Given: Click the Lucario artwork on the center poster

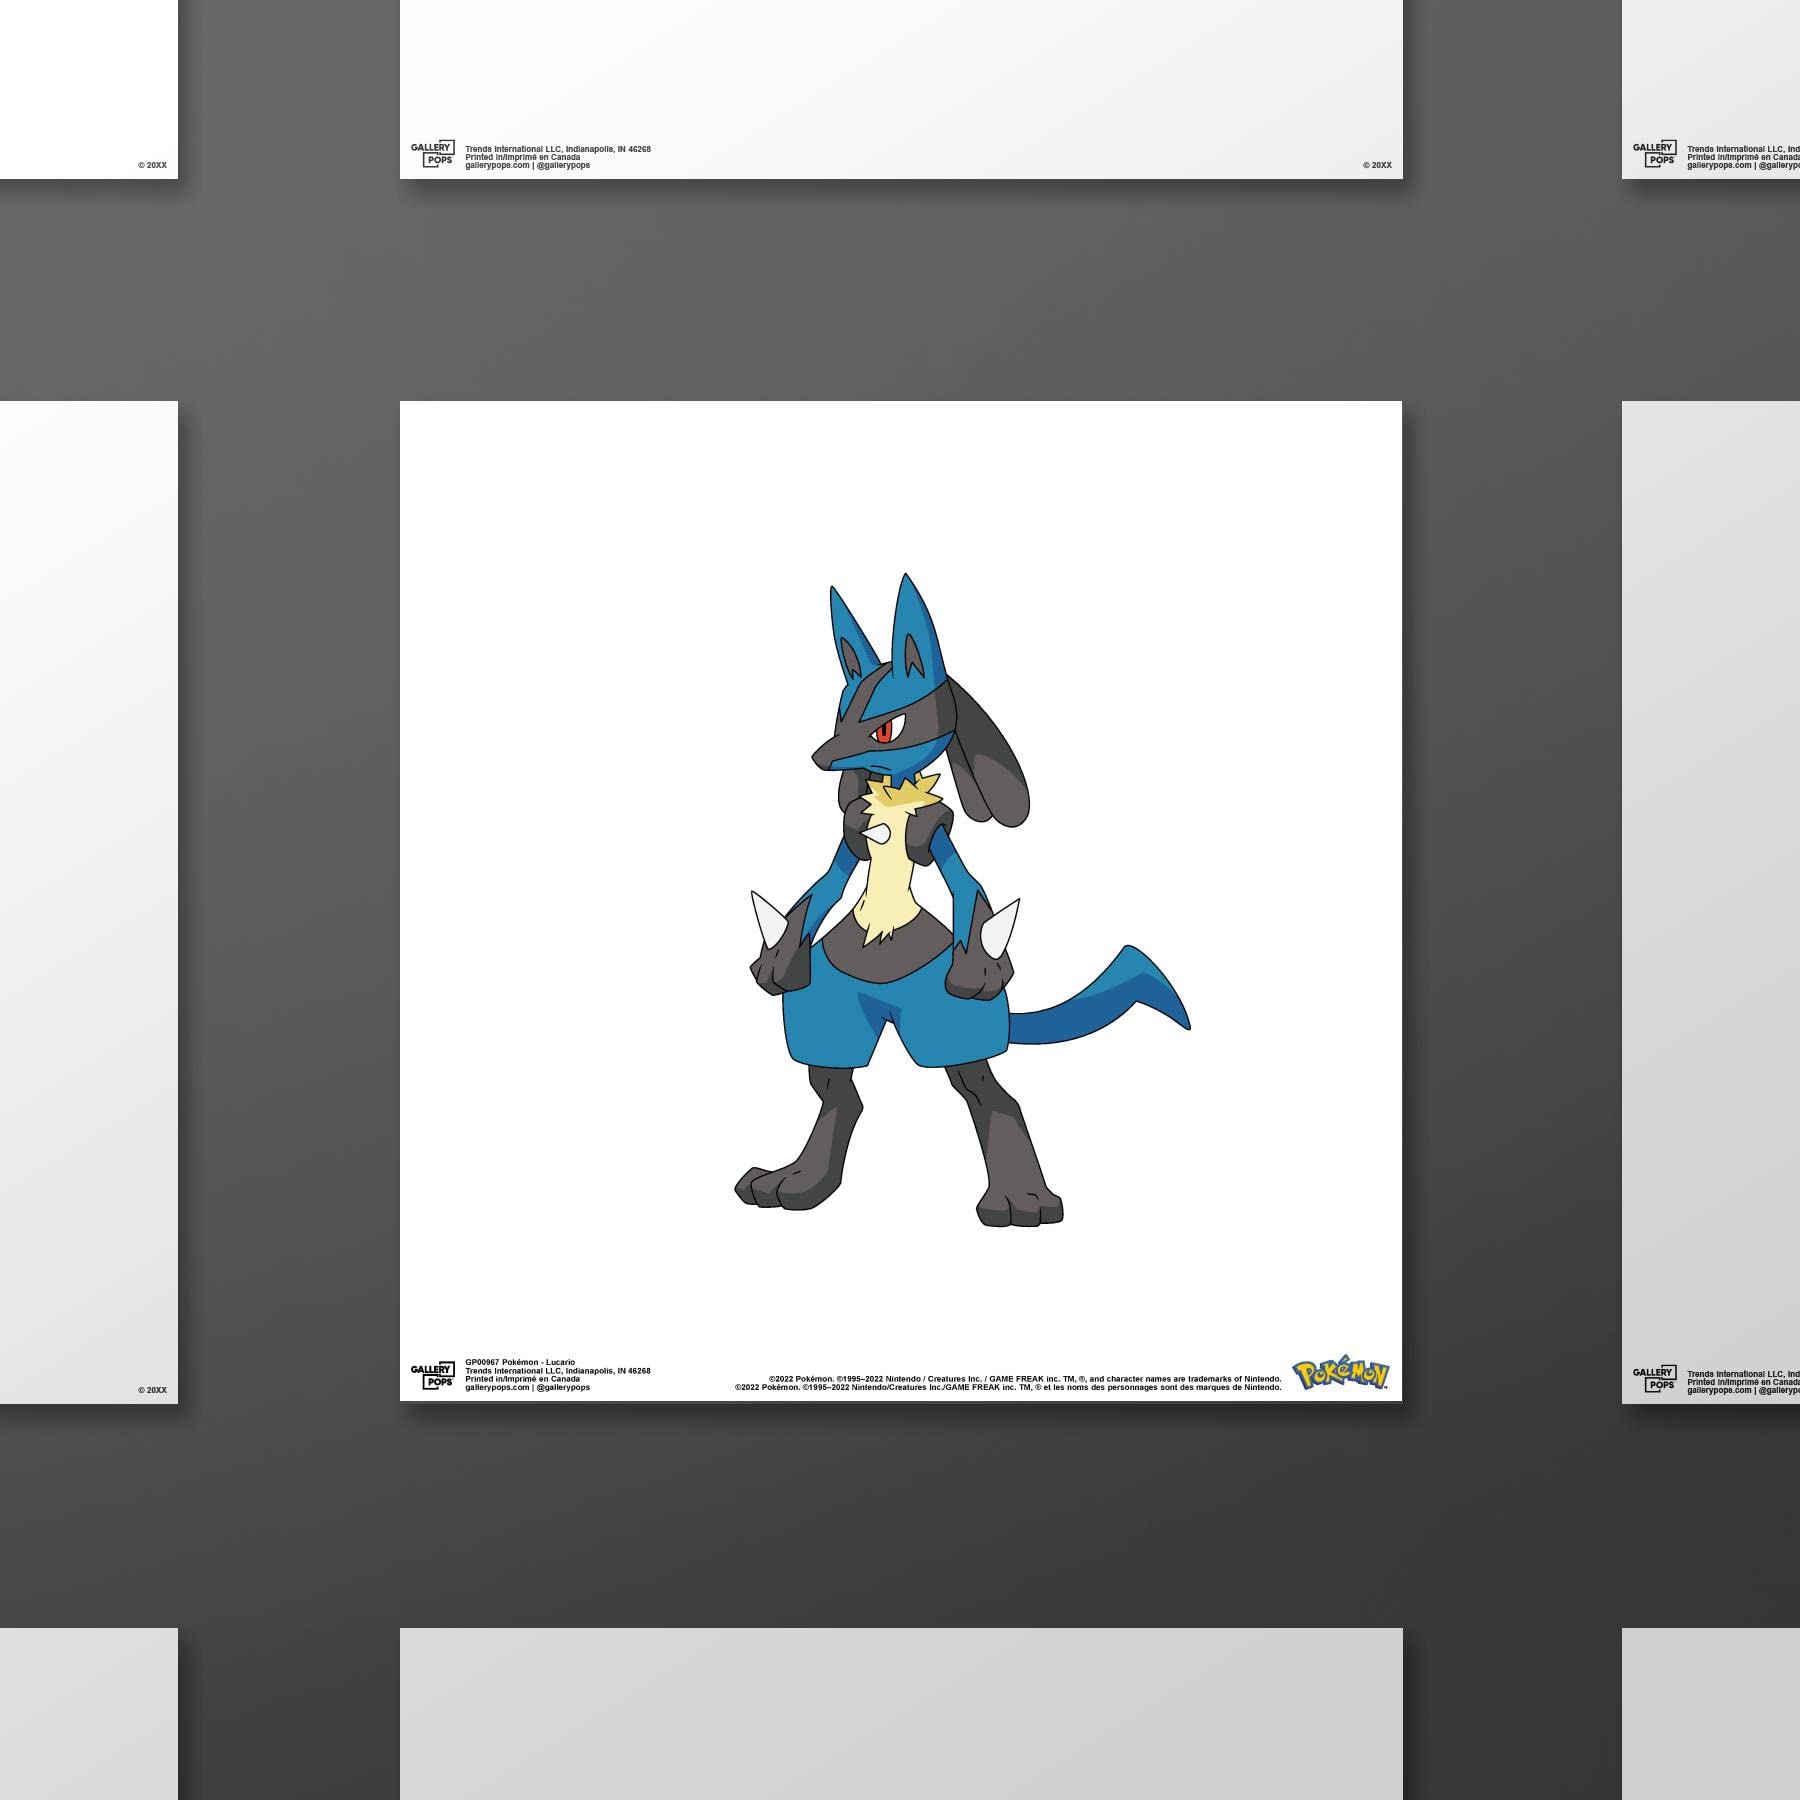Looking at the screenshot, I should pyautogui.click(x=962, y=900).
